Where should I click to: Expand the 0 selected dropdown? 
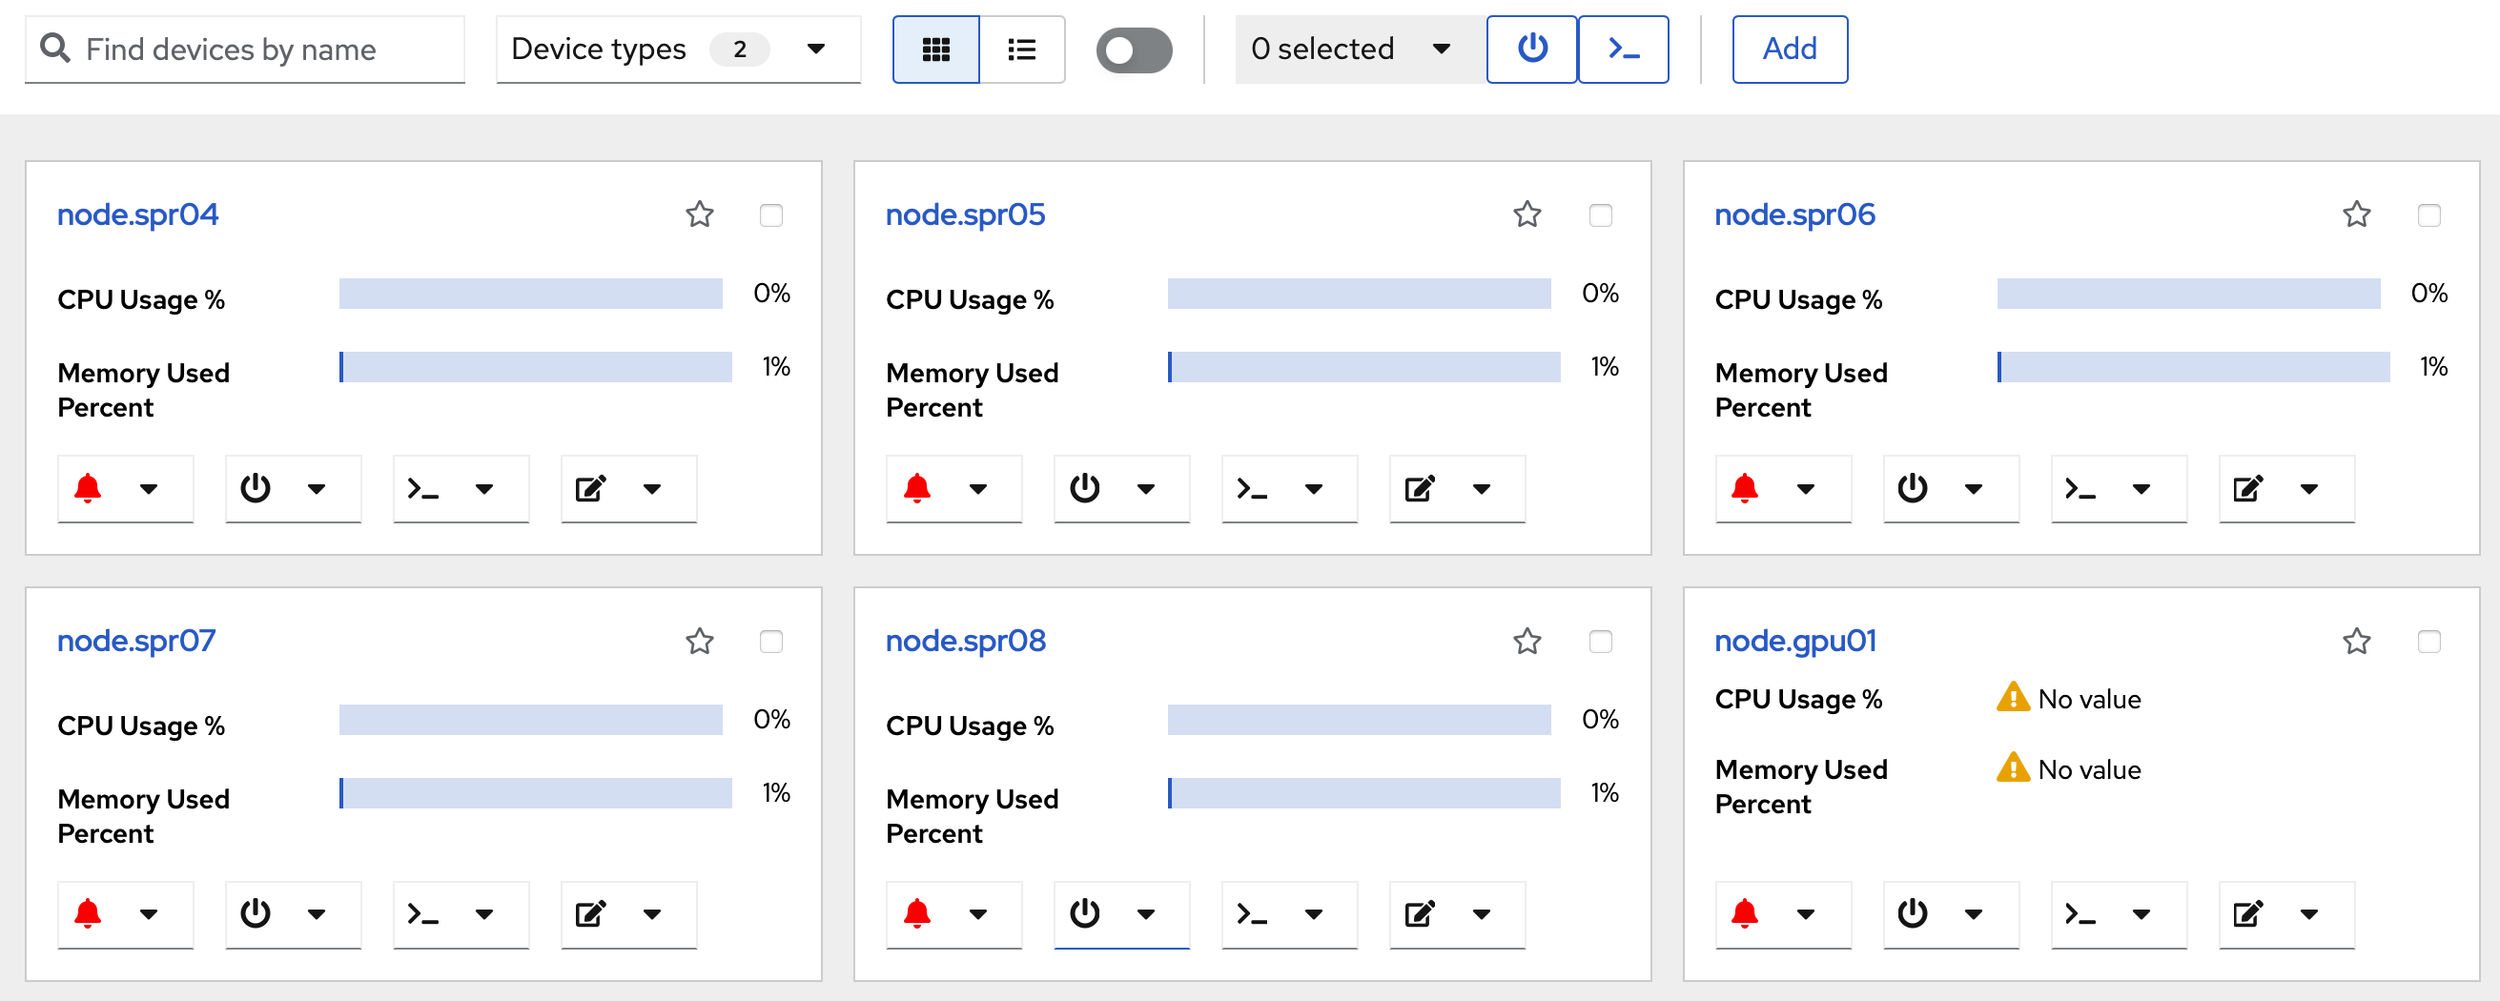point(1360,49)
